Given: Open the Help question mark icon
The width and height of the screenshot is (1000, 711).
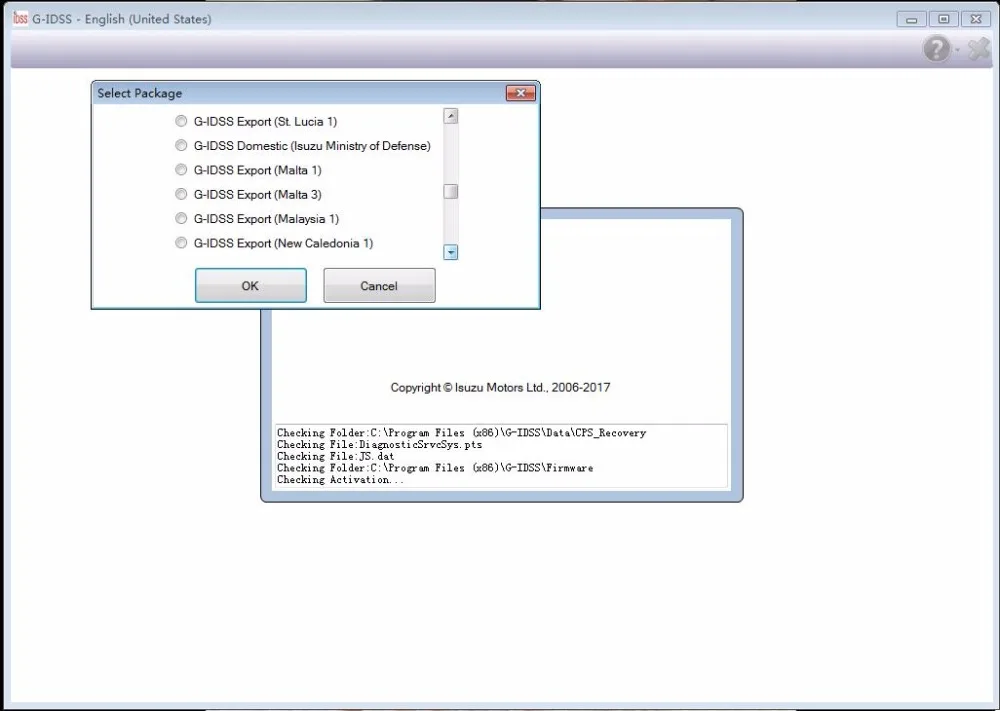Looking at the screenshot, I should pyautogui.click(x=936, y=49).
